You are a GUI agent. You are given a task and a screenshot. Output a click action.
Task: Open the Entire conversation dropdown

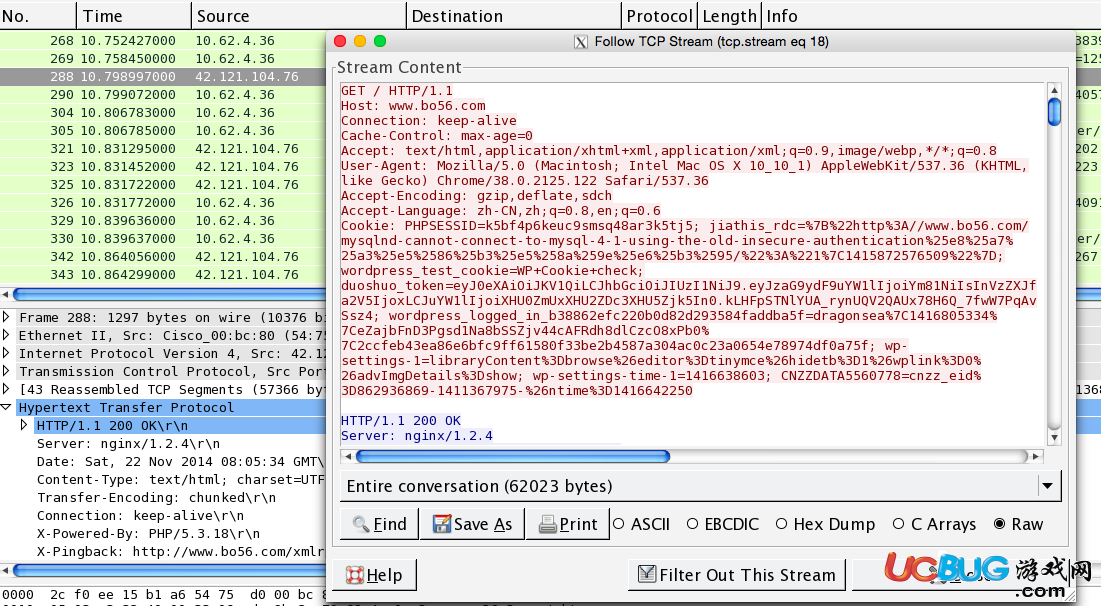tap(1048, 486)
